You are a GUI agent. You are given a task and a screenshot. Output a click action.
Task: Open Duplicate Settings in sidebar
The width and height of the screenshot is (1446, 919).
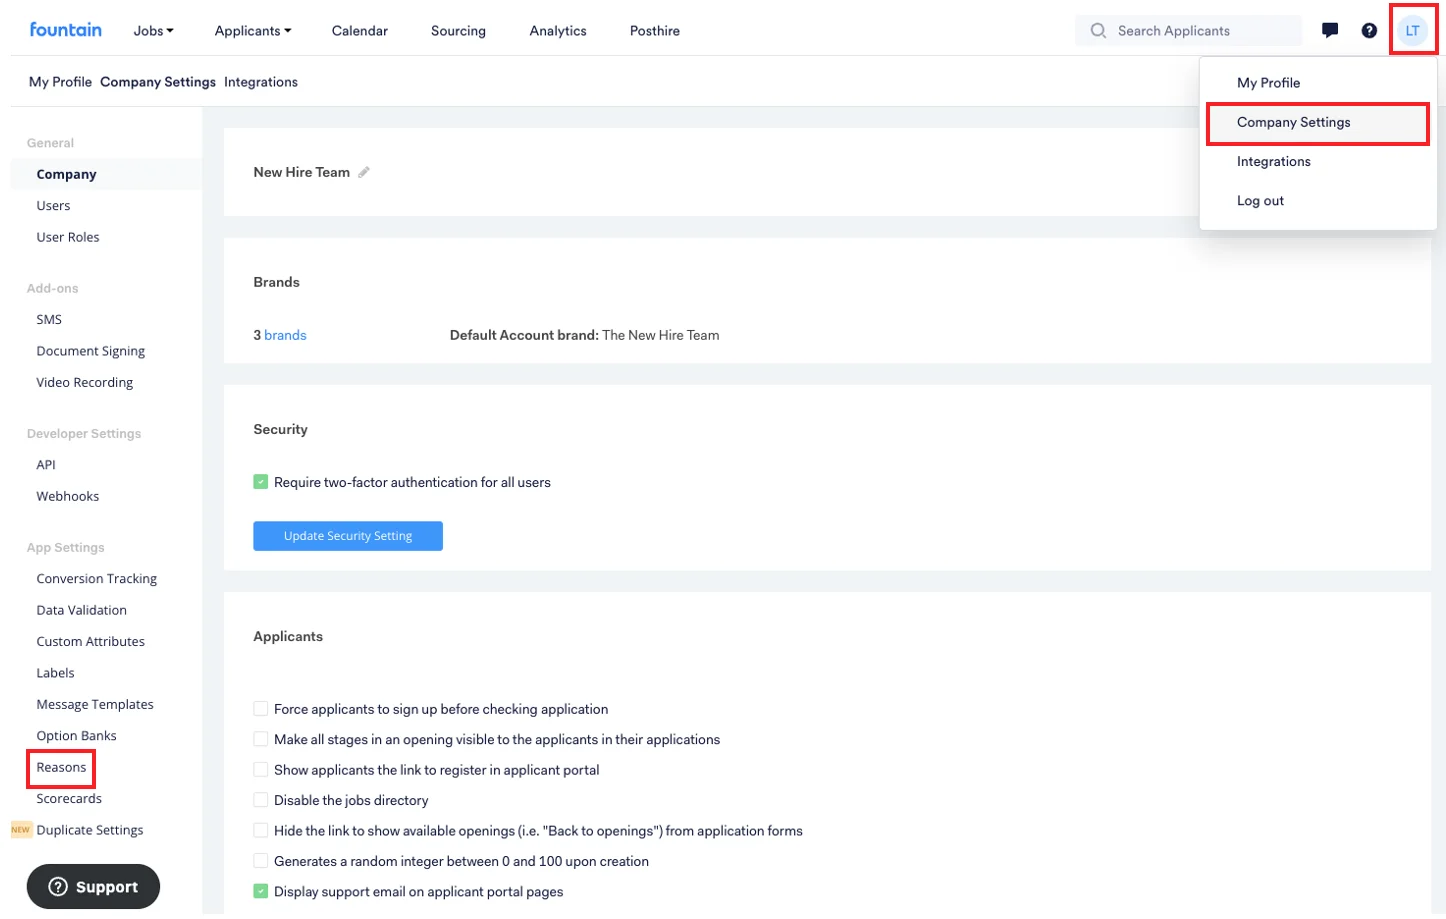90,830
